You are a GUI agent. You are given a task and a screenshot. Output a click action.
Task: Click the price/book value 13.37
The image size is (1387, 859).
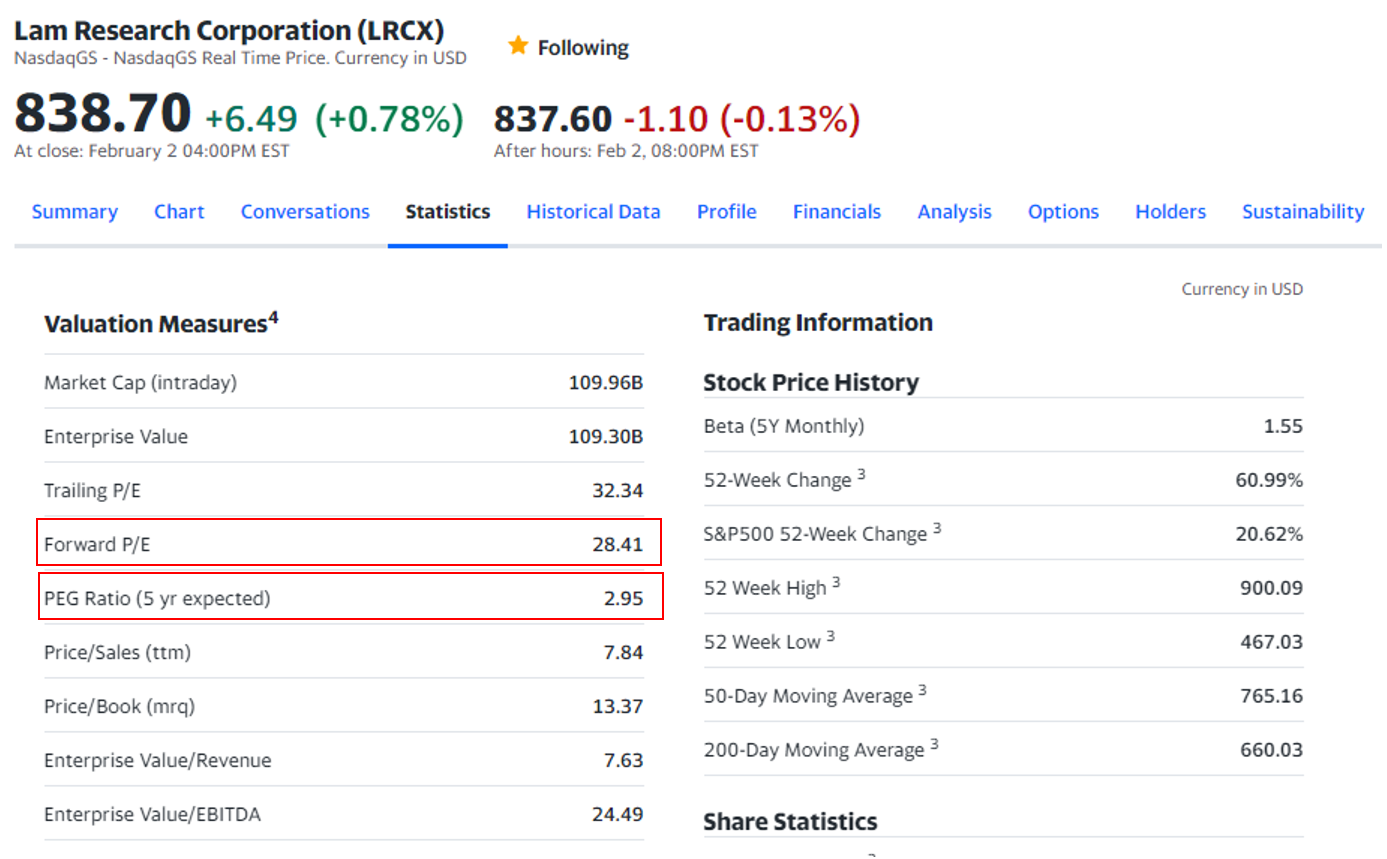[x=617, y=706]
